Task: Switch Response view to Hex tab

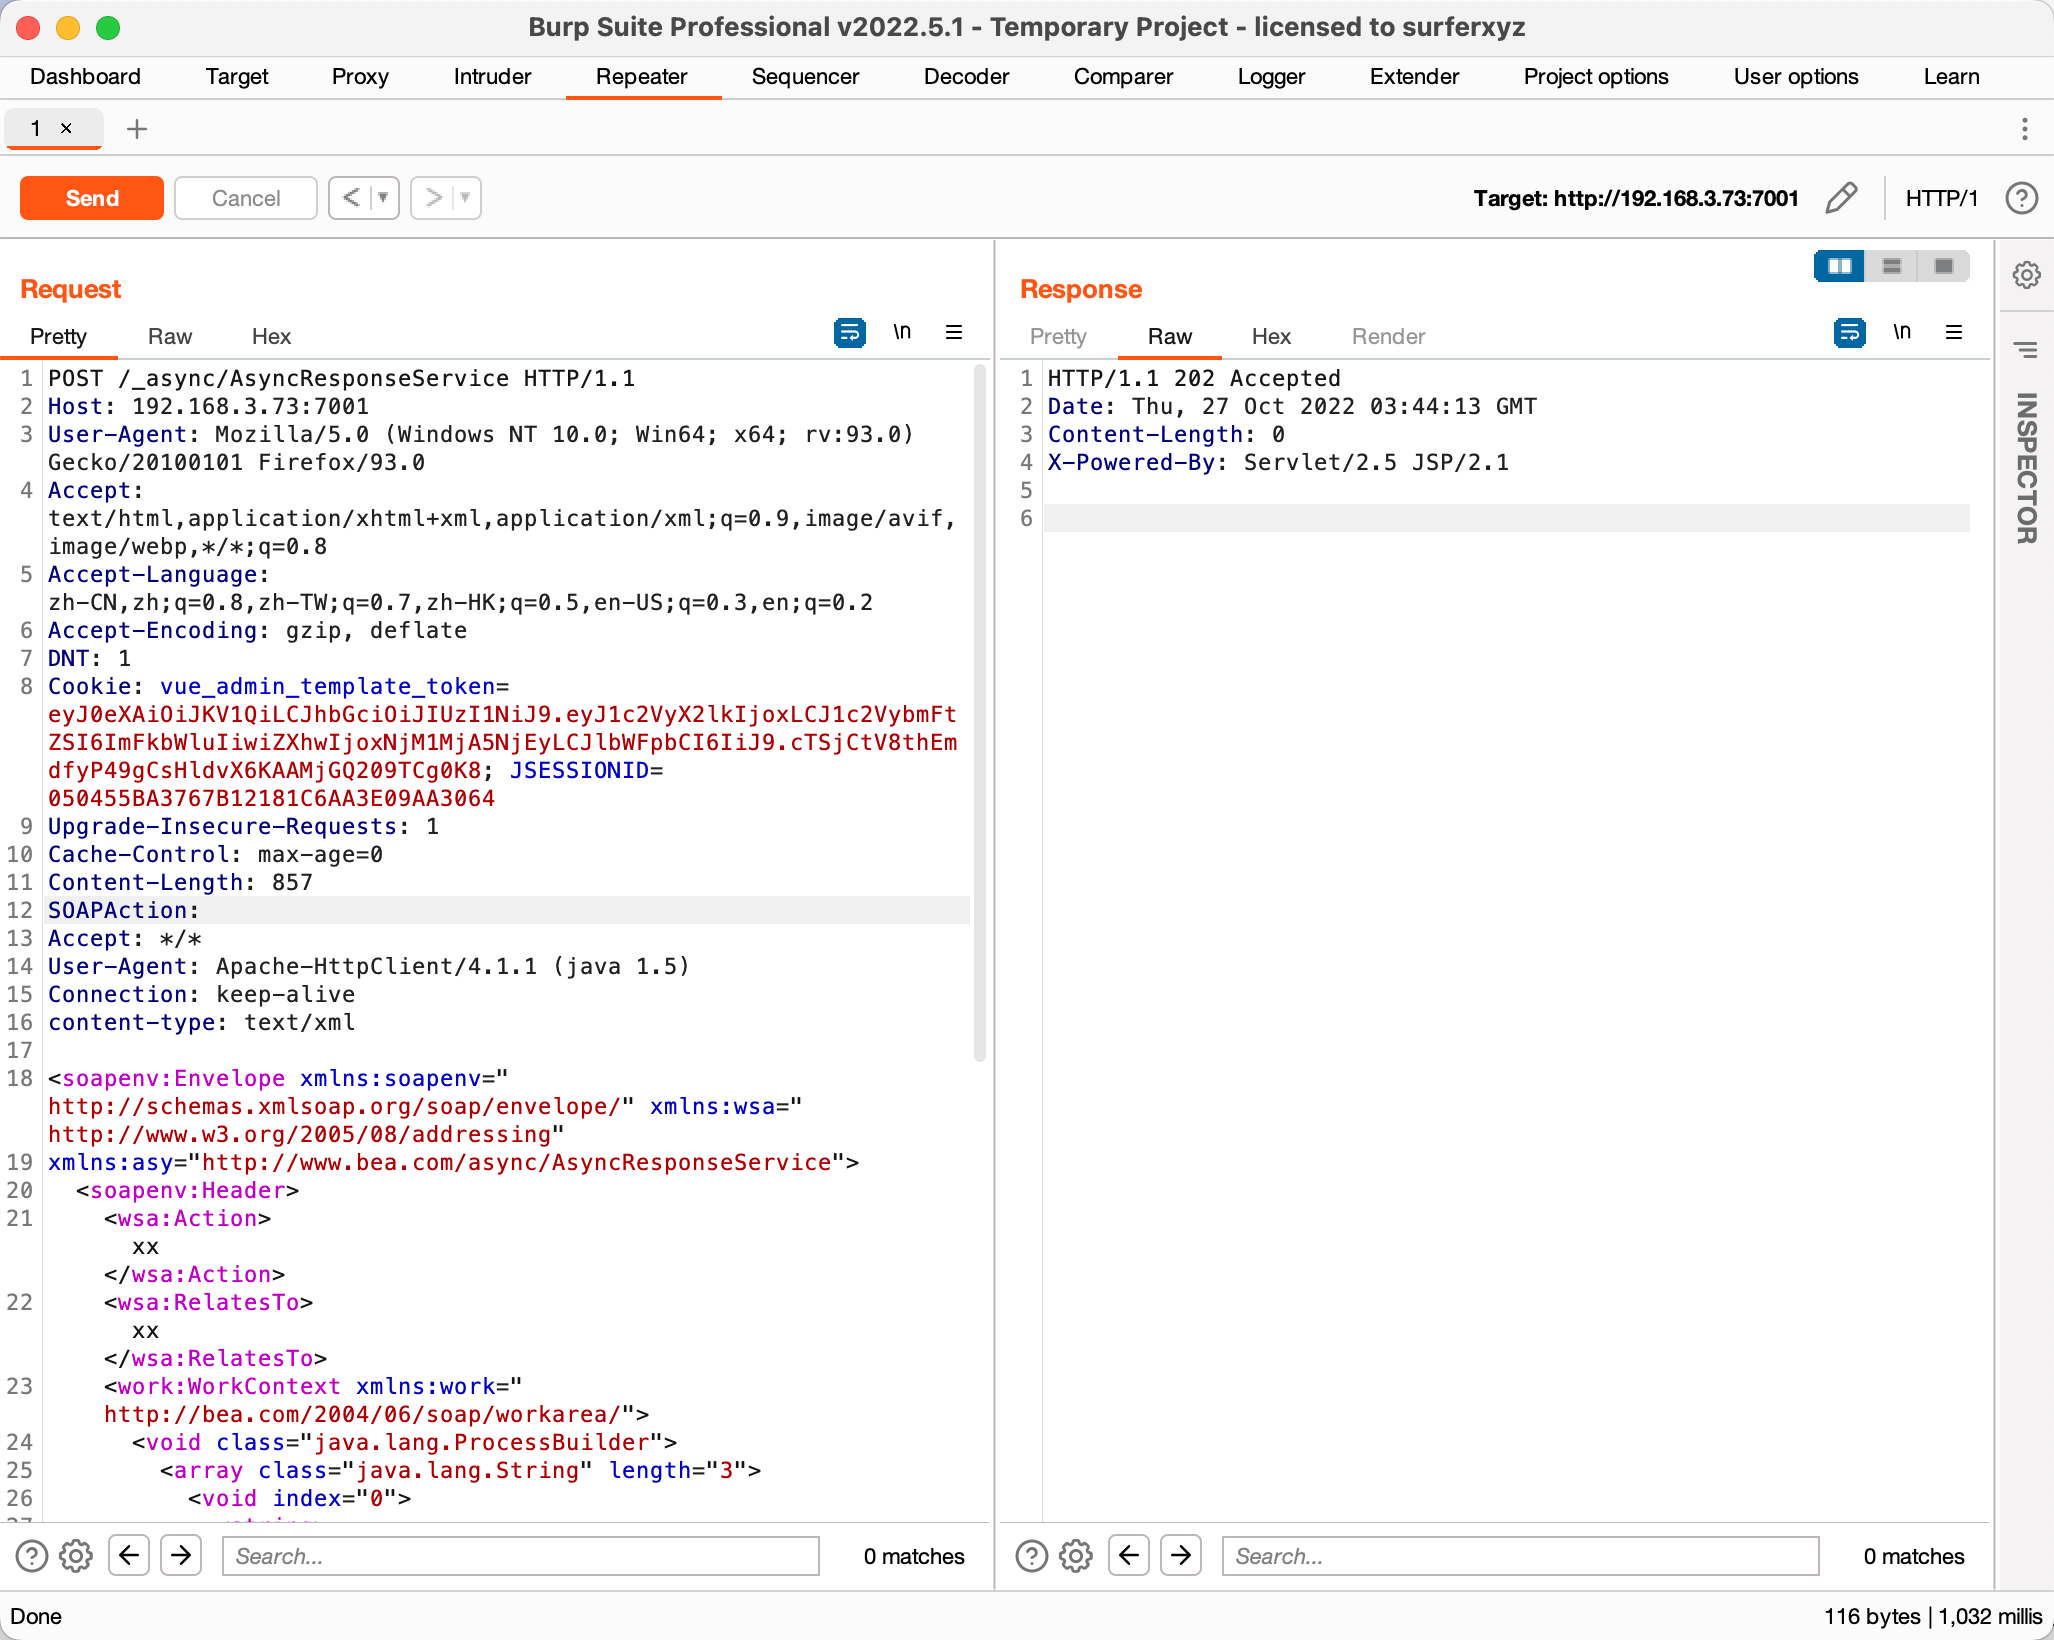Action: click(1270, 337)
